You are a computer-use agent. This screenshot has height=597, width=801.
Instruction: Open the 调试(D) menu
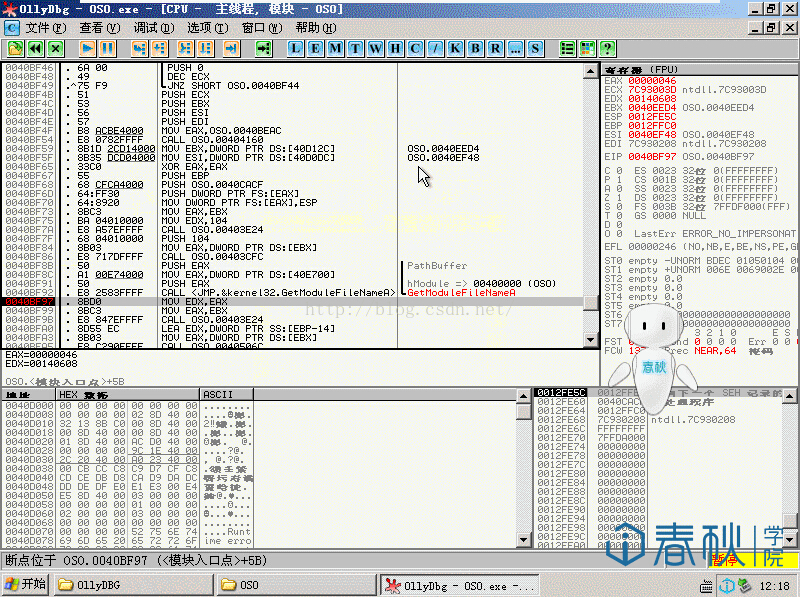[x=154, y=28]
